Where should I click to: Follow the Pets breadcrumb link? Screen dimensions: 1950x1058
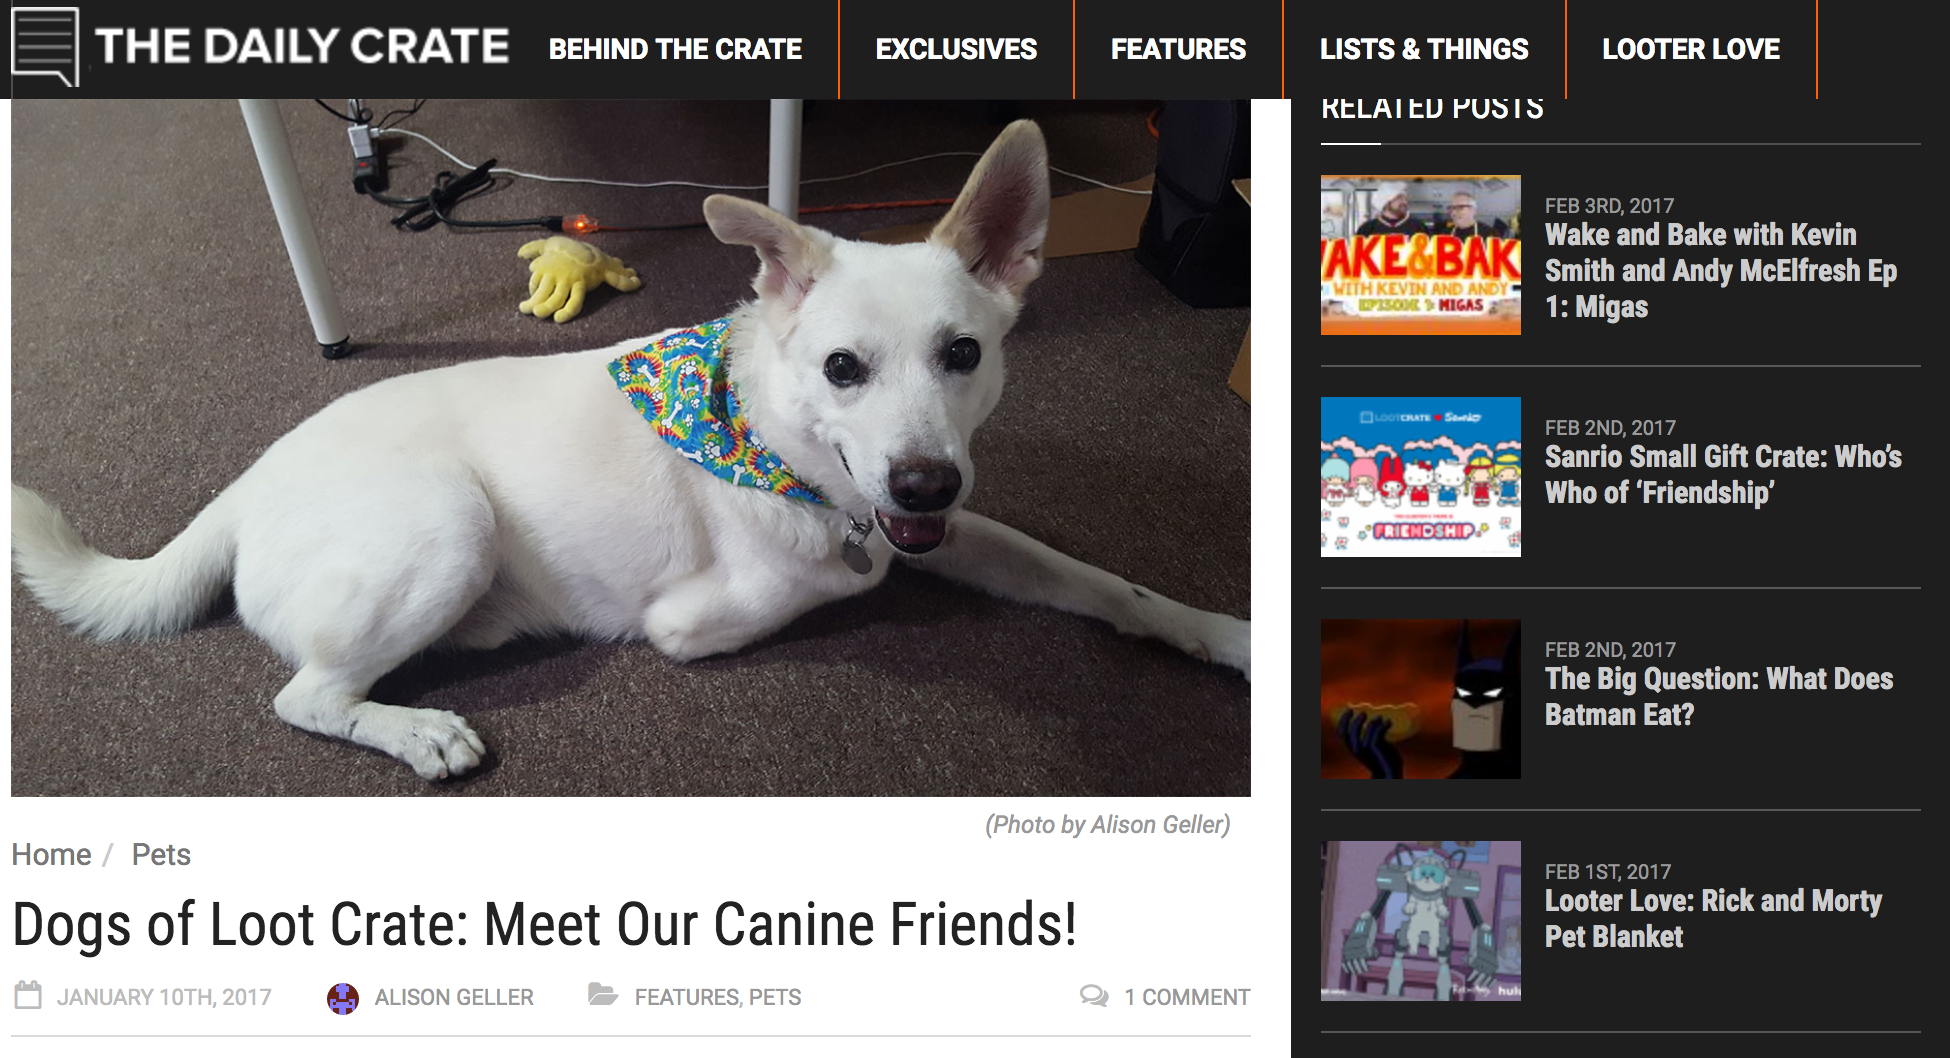[x=161, y=854]
